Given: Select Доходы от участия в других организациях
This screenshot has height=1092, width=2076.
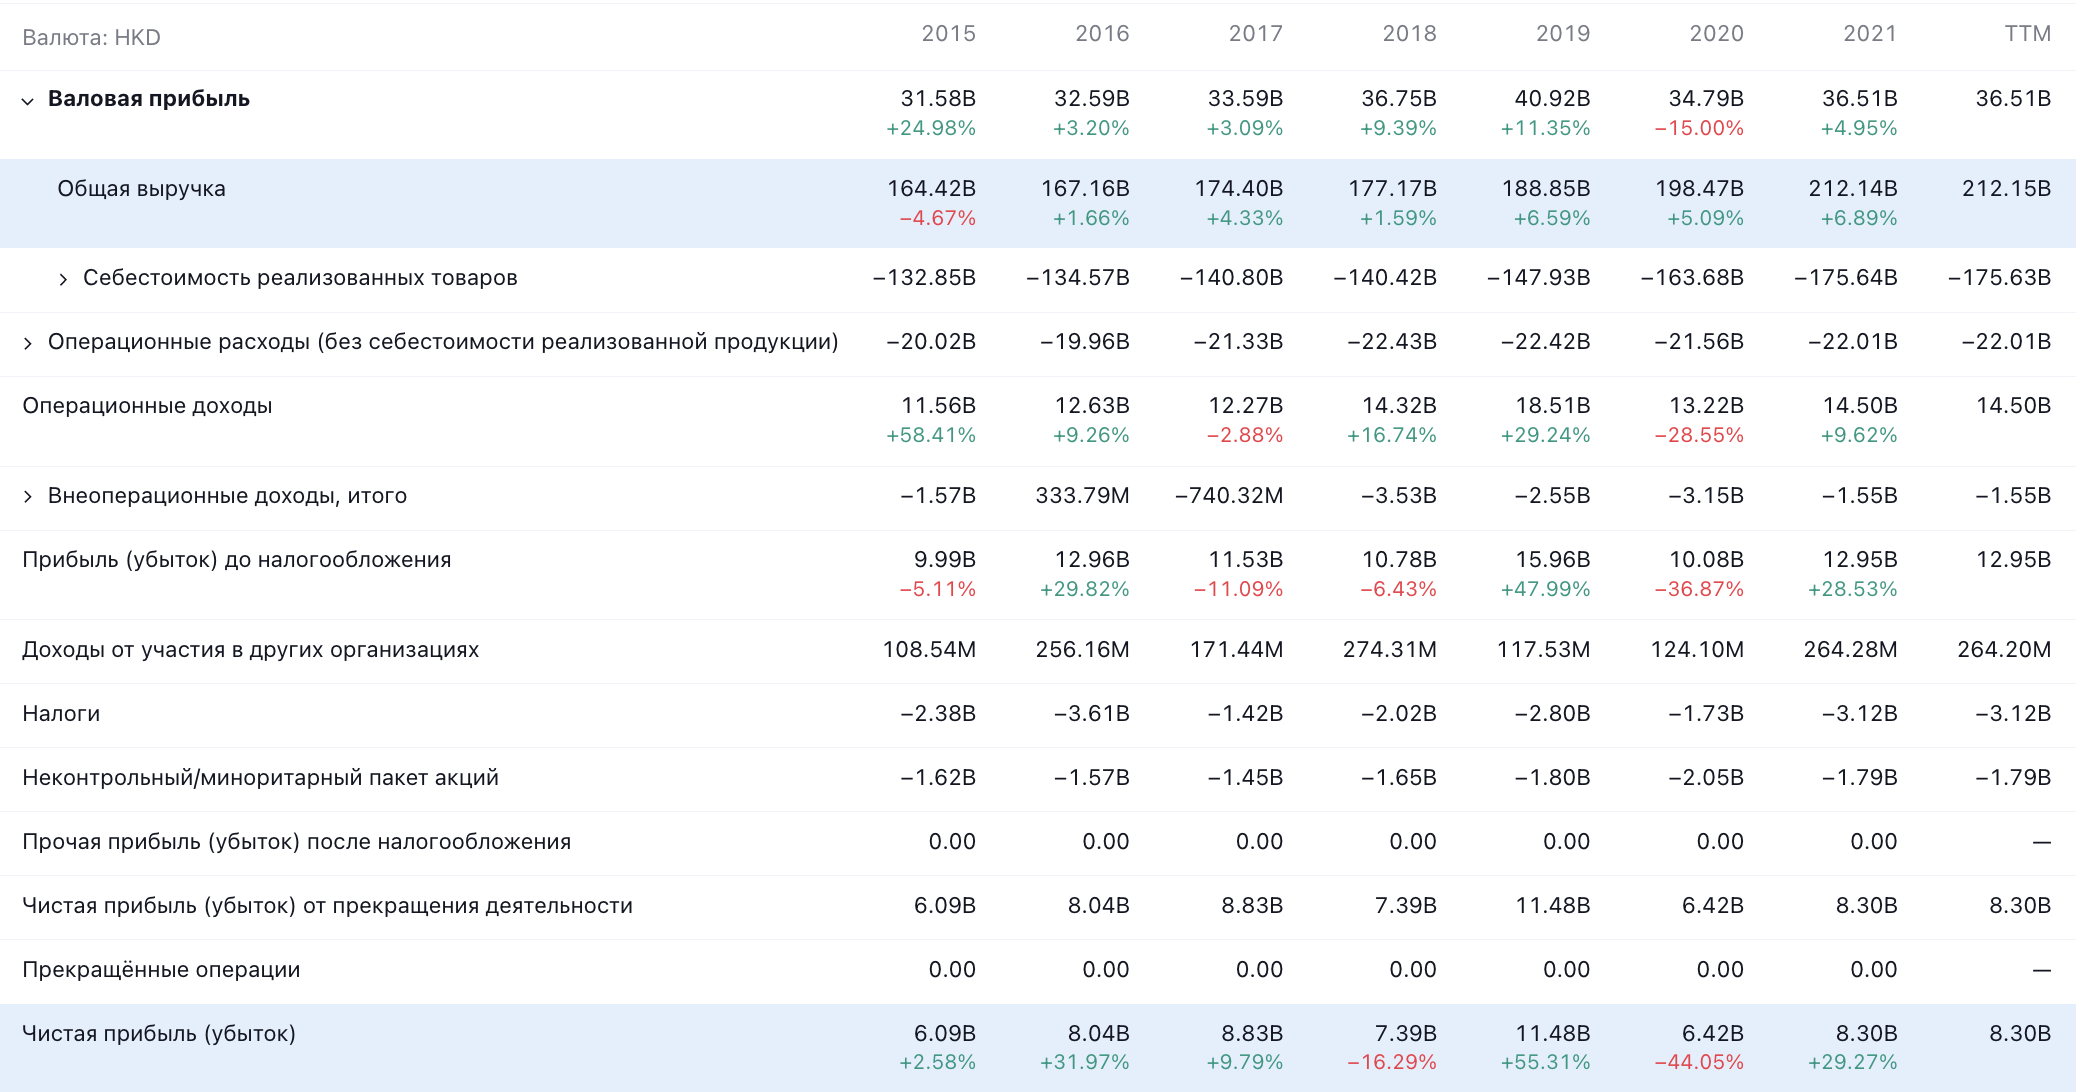Looking at the screenshot, I should coord(251,650).
